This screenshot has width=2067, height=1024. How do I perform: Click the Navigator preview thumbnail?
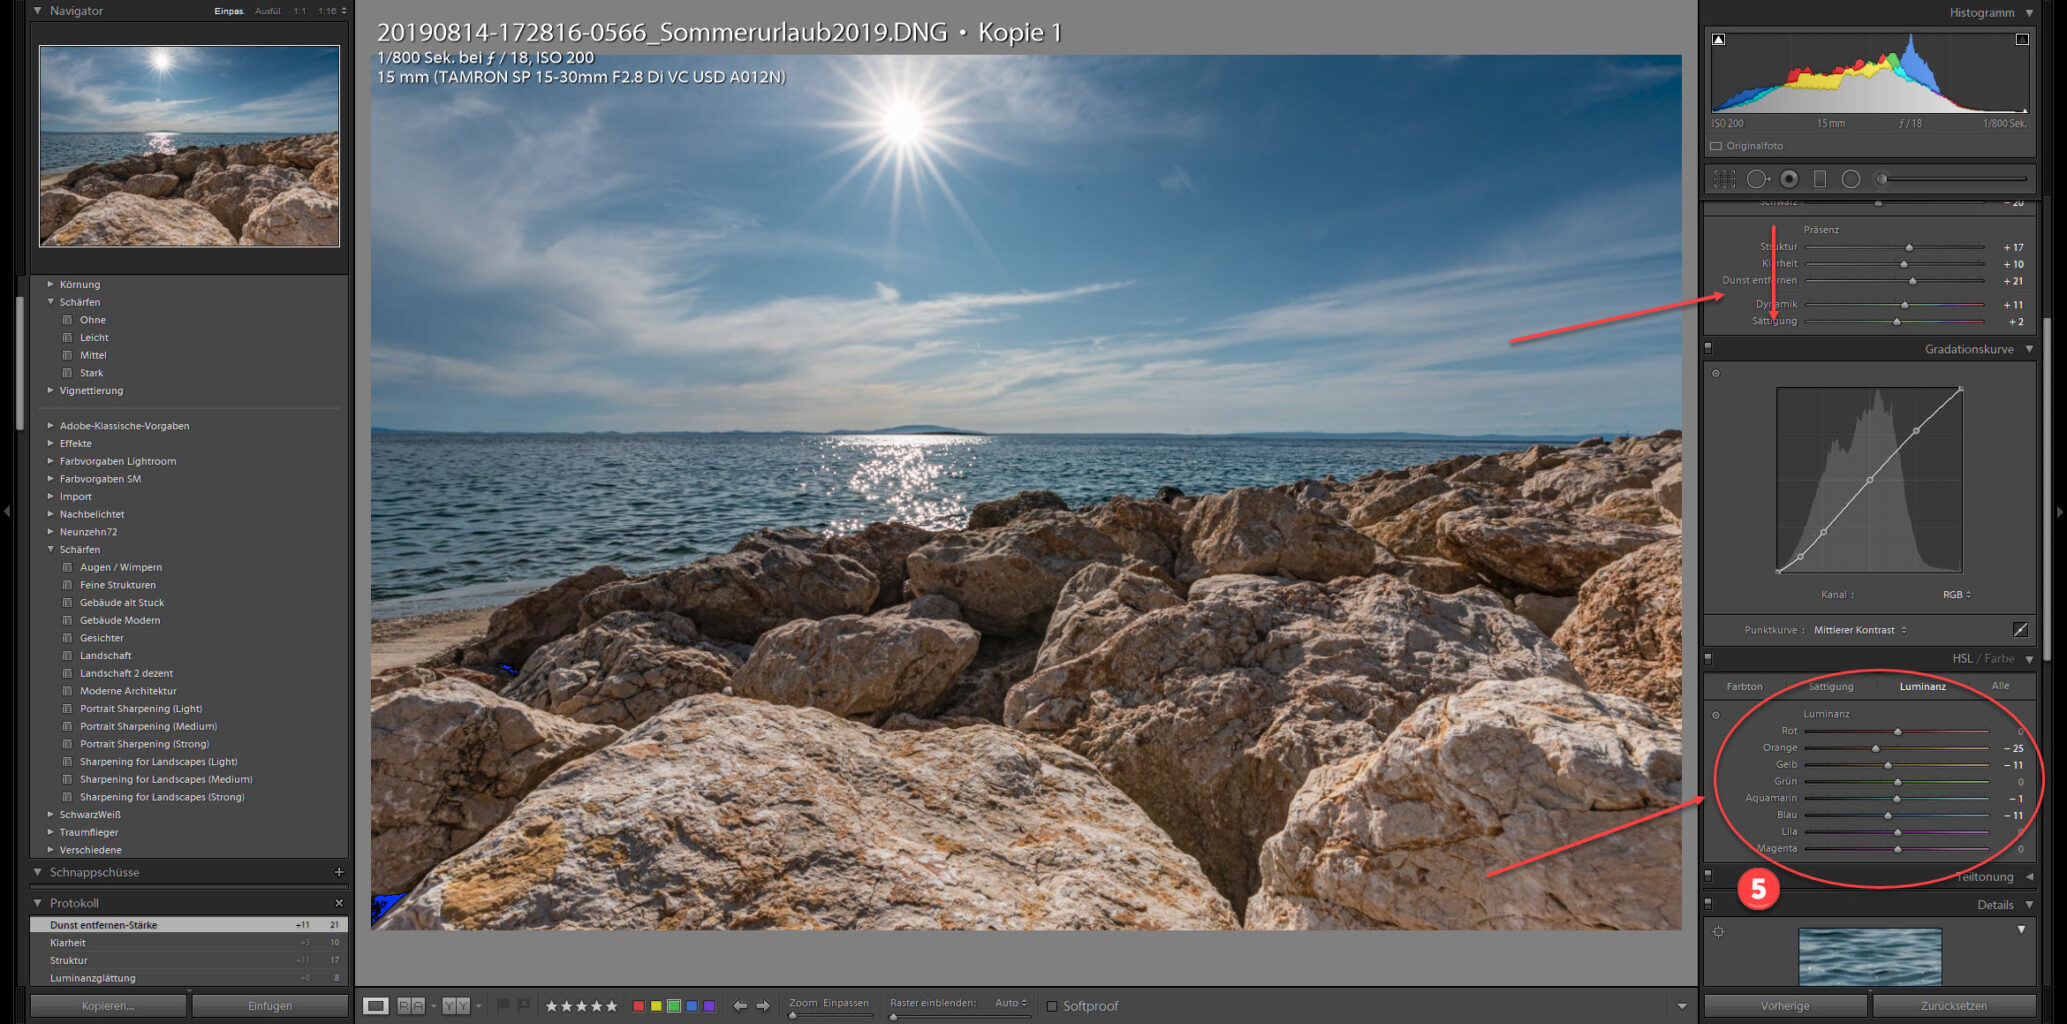pyautogui.click(x=189, y=146)
